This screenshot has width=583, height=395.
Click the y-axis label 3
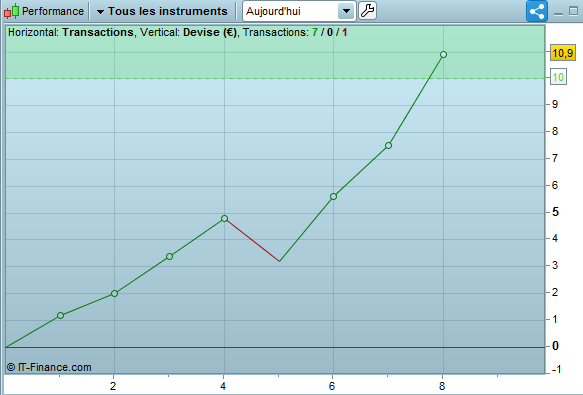(555, 266)
